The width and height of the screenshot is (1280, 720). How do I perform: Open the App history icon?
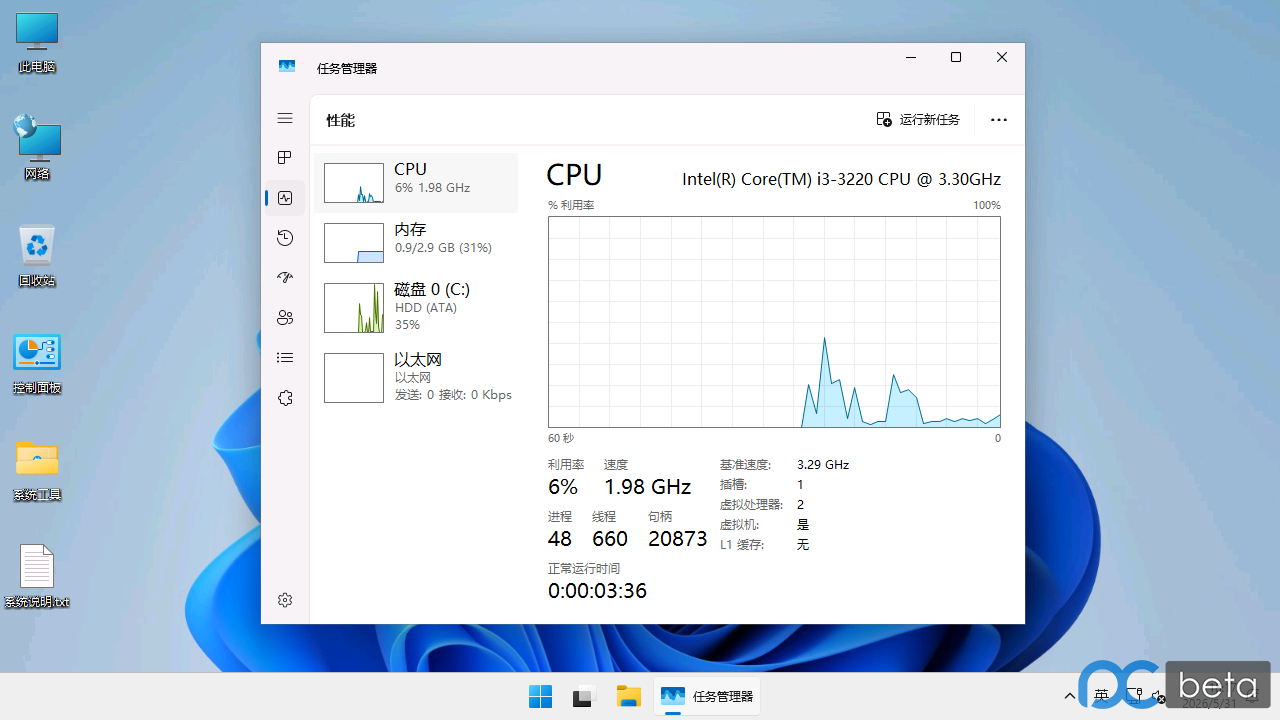click(x=285, y=238)
